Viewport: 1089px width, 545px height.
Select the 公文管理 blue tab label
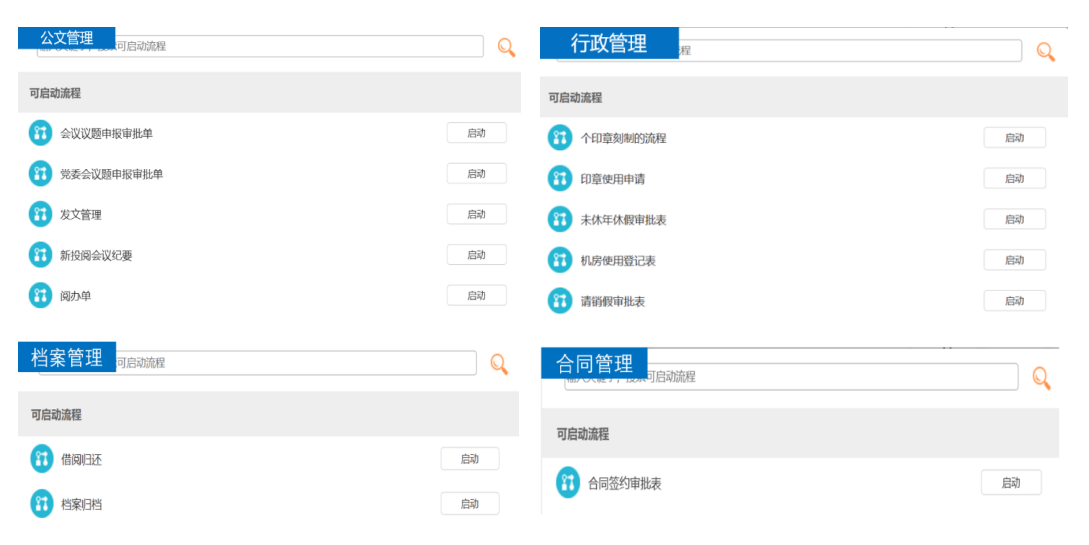pos(67,38)
